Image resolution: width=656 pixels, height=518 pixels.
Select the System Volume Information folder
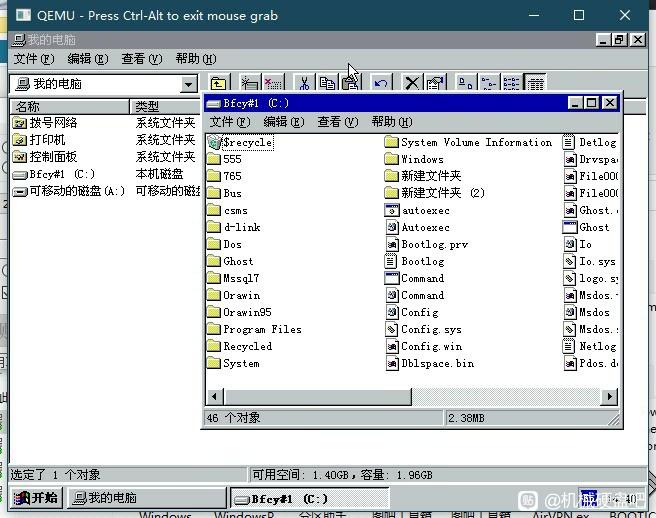pyautogui.click(x=468, y=142)
